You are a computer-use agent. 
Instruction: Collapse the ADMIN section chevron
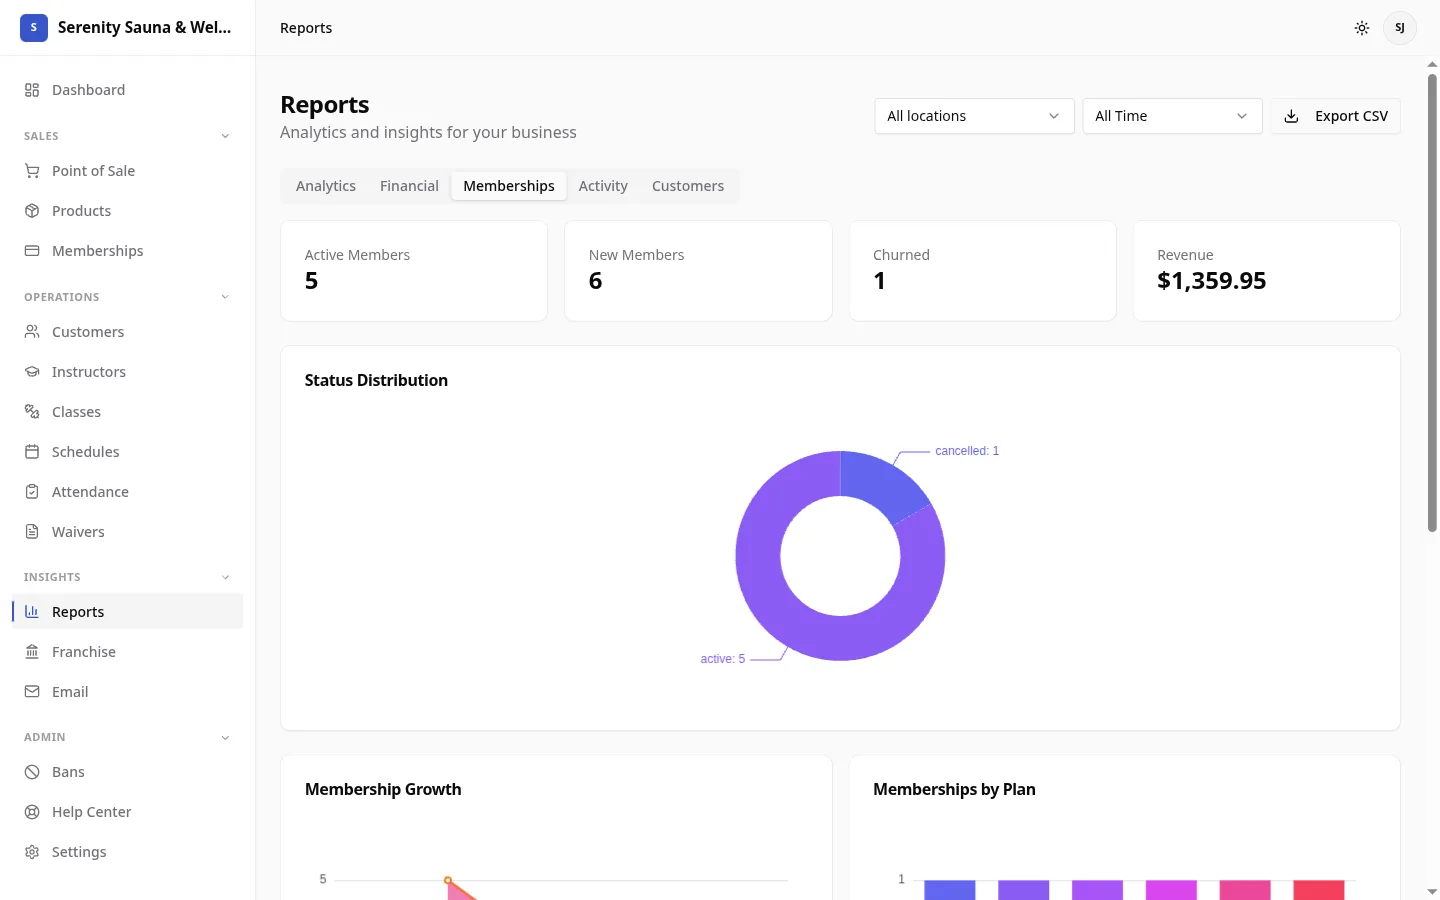coord(225,738)
